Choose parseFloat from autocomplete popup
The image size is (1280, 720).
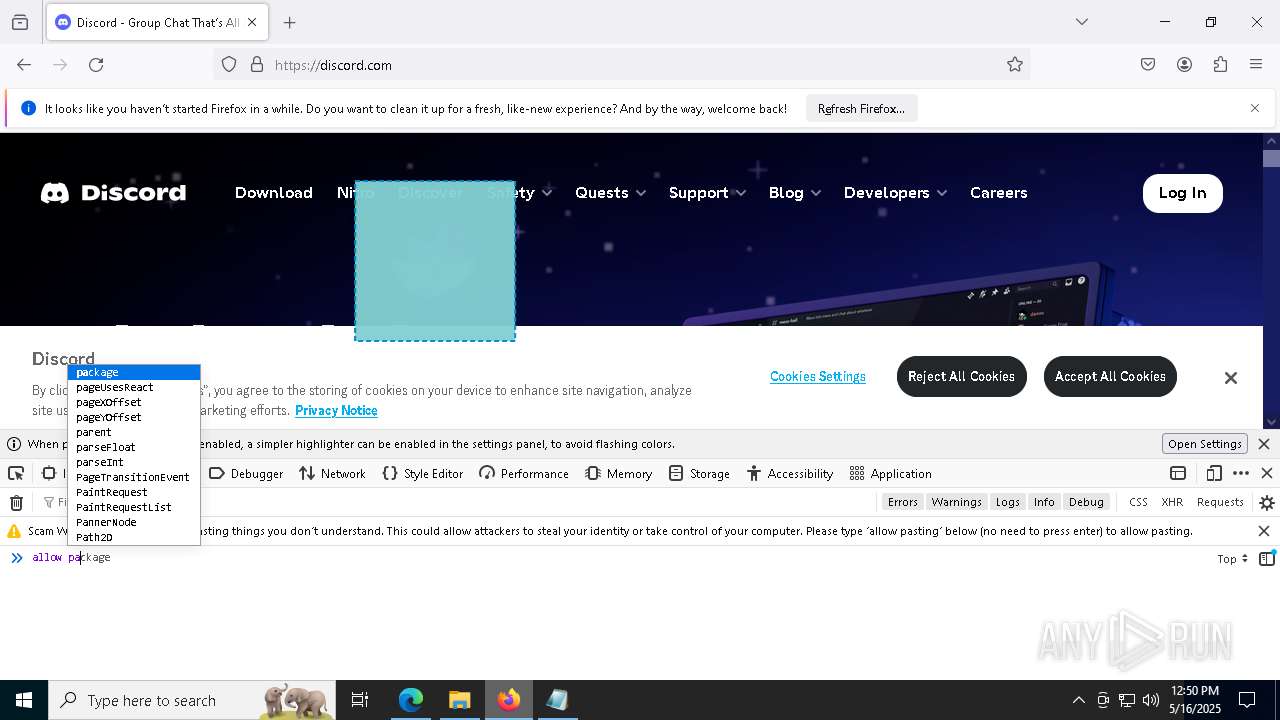coord(134,447)
